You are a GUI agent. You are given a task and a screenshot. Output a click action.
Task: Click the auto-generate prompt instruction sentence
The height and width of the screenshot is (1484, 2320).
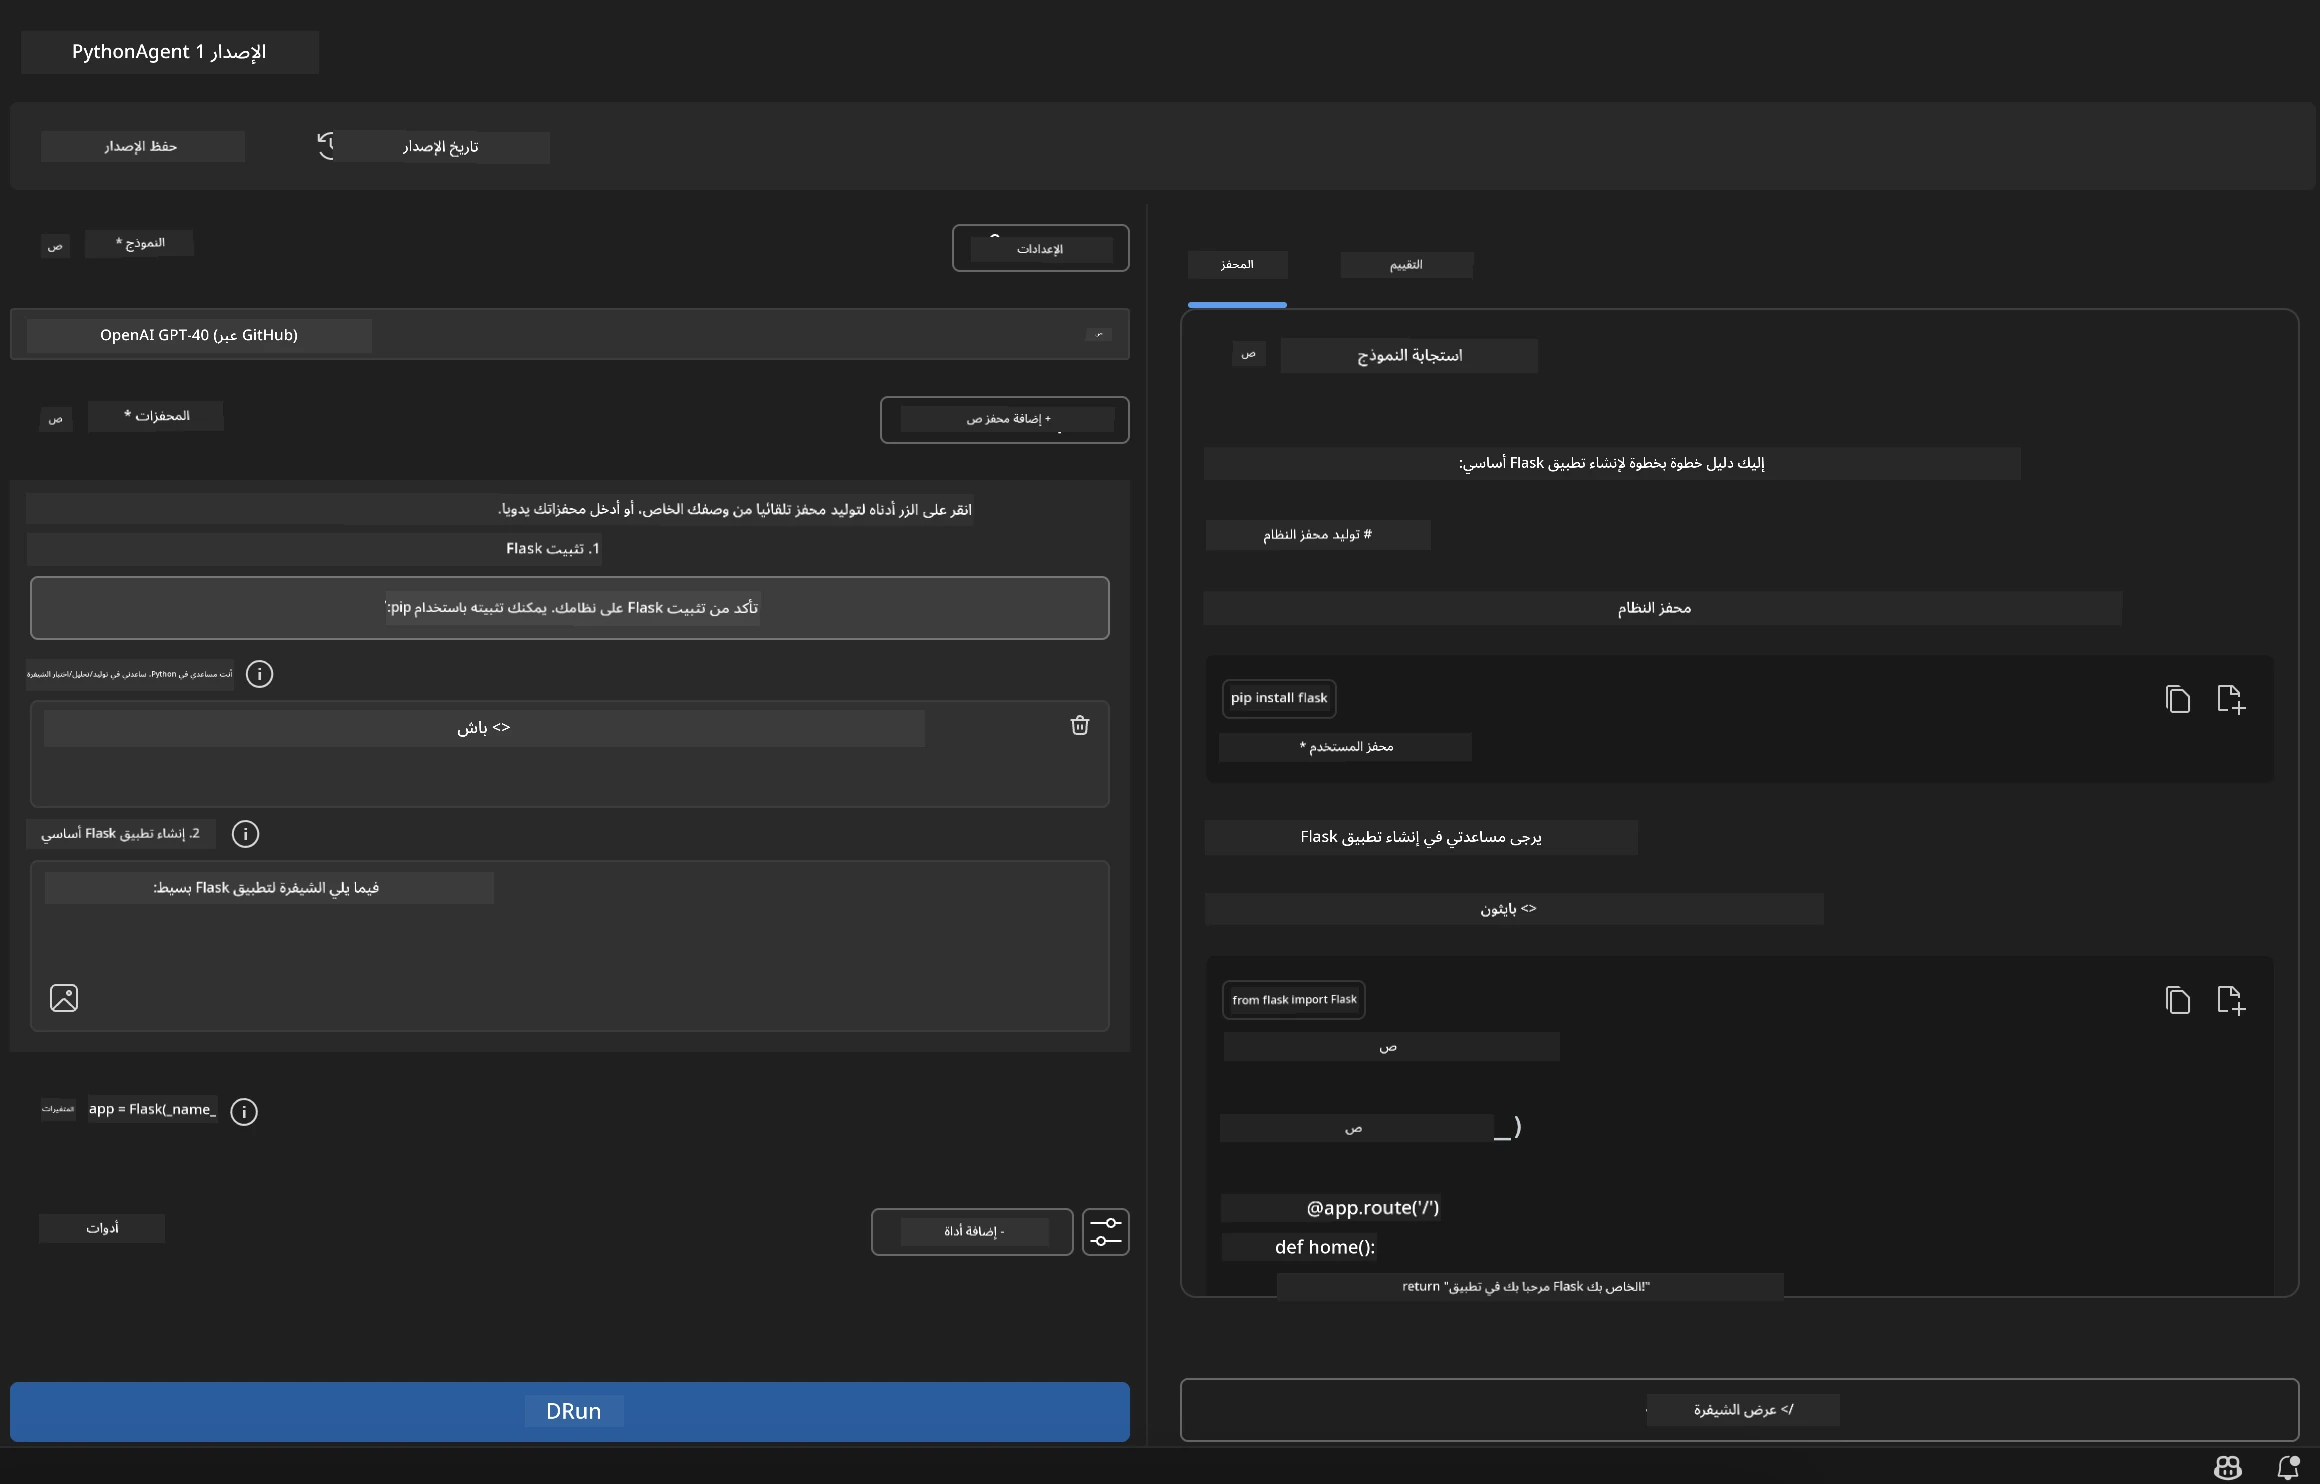(x=735, y=510)
